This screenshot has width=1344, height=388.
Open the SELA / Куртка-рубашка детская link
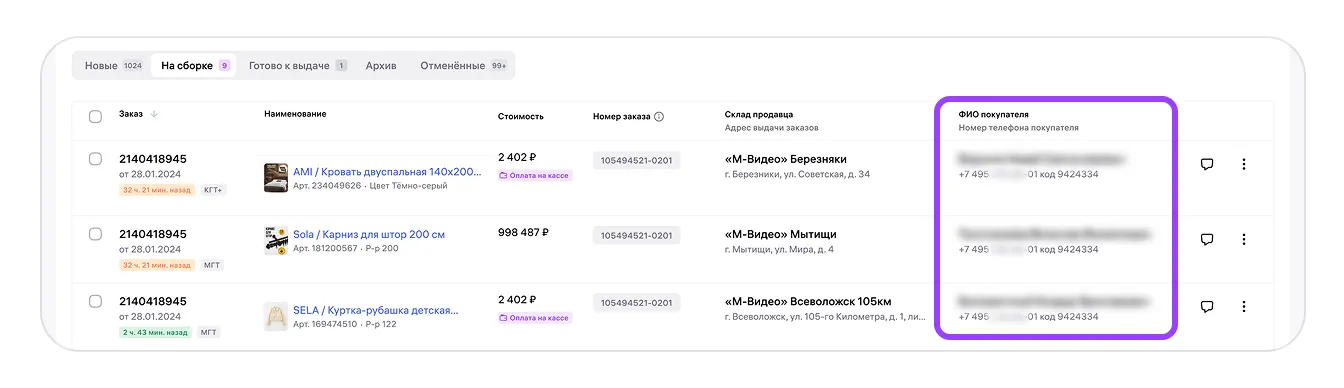[375, 310]
